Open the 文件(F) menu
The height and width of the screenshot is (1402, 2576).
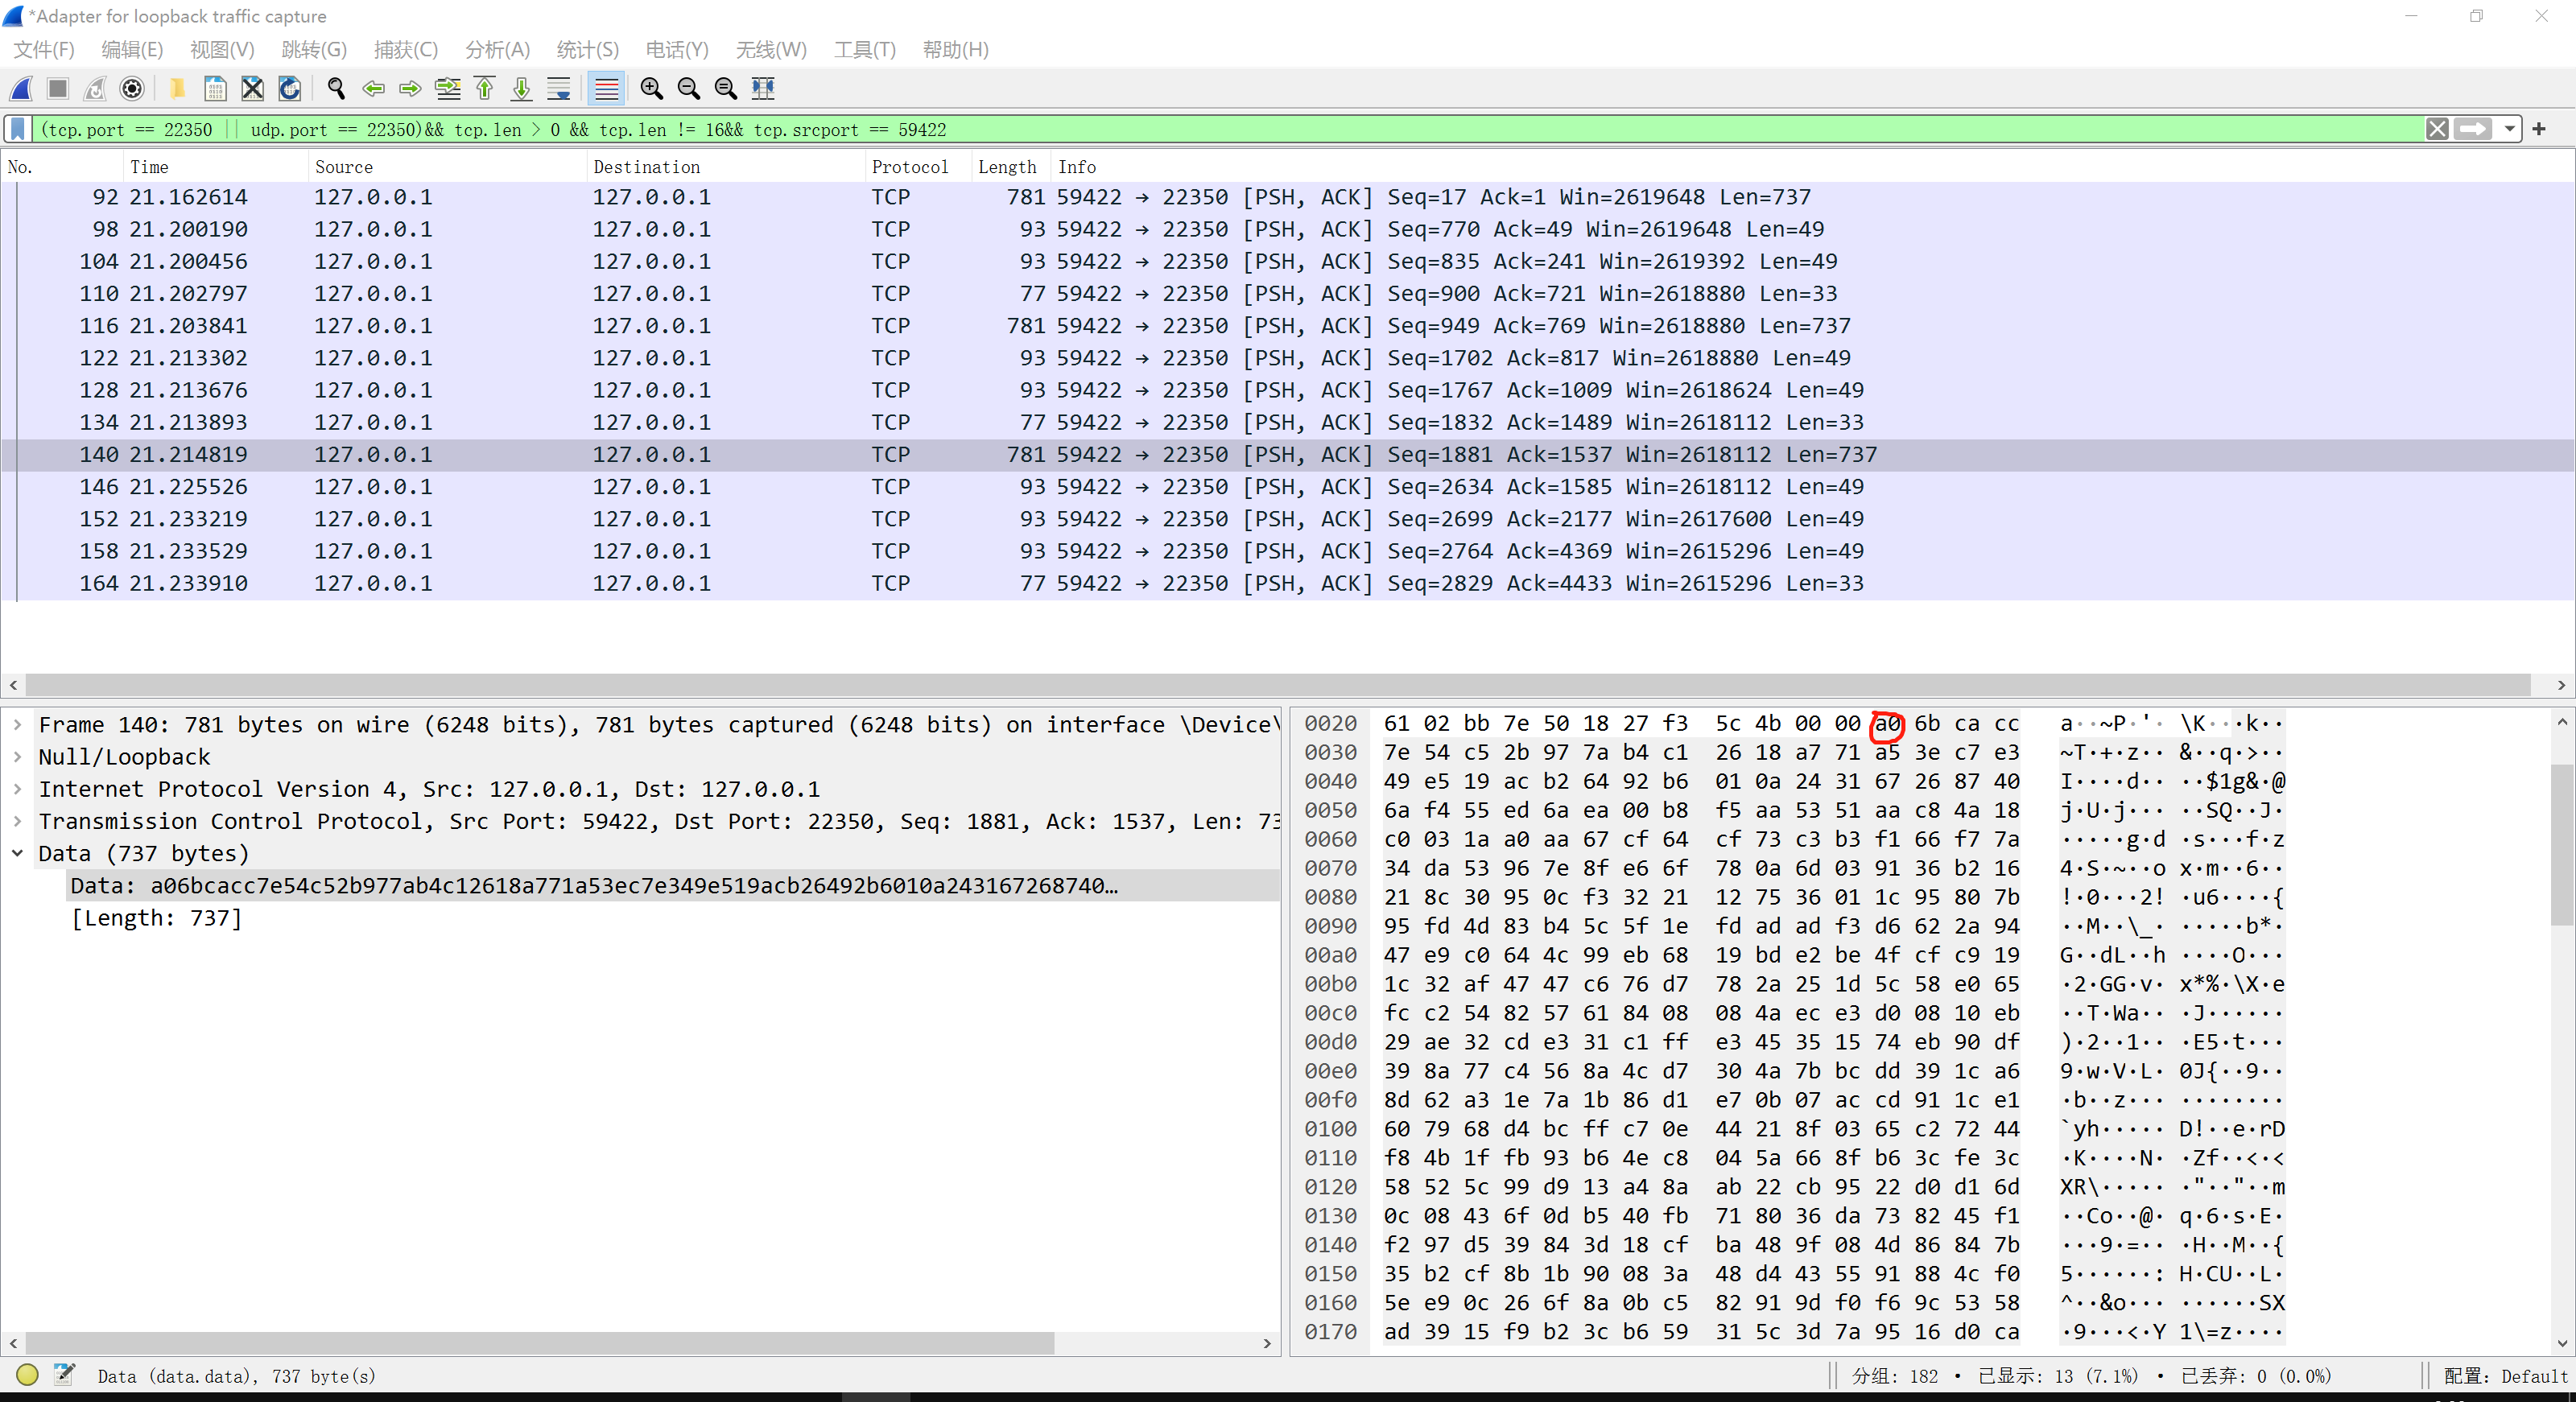coord(44,50)
